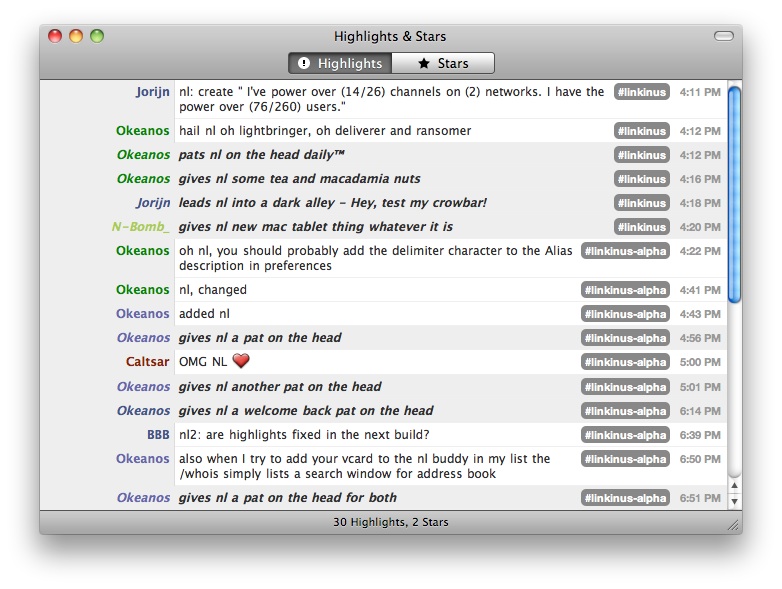782x589 pixels.
Task: Click nickname BBB in the list
Action: [158, 435]
